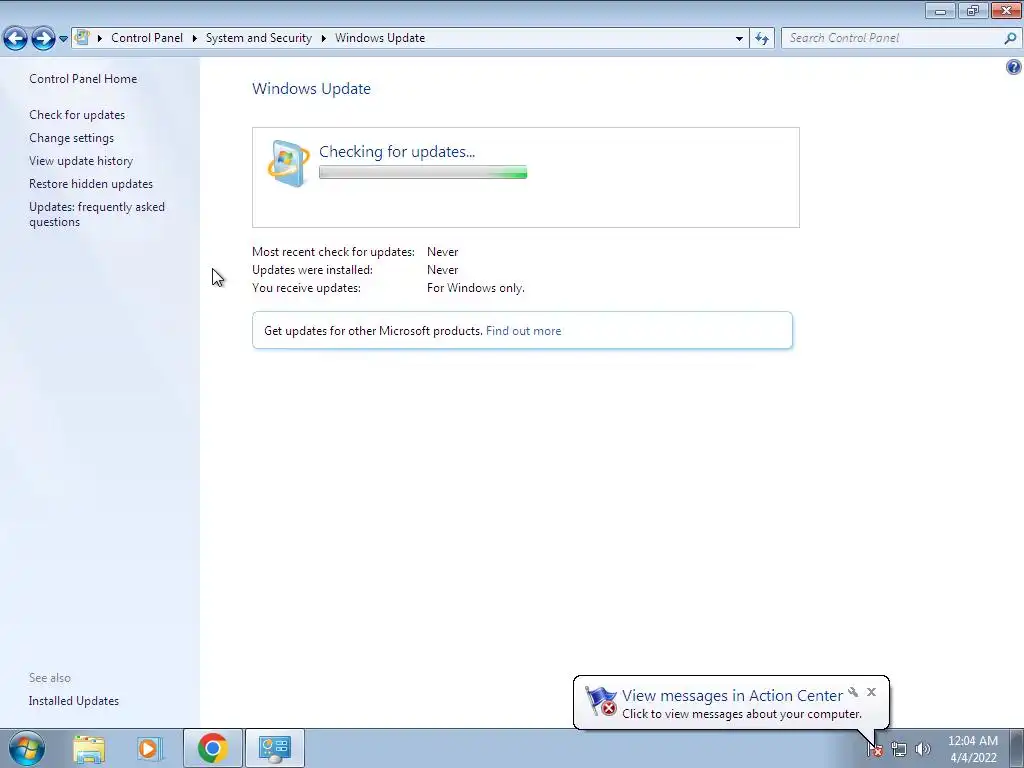Click 'Updates were installed:' label
1024x768 pixels.
pyautogui.click(x=312, y=270)
